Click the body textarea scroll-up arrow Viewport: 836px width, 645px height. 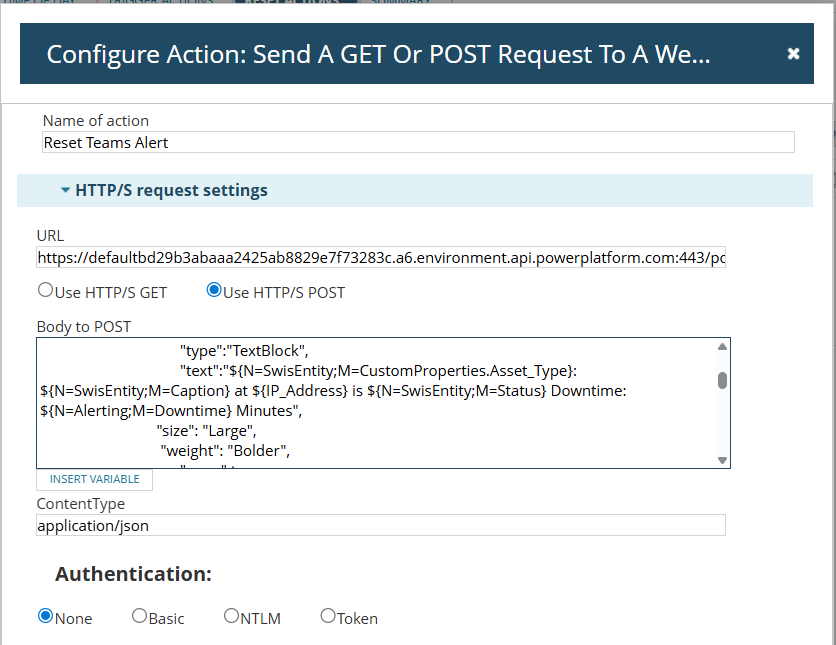coord(722,347)
